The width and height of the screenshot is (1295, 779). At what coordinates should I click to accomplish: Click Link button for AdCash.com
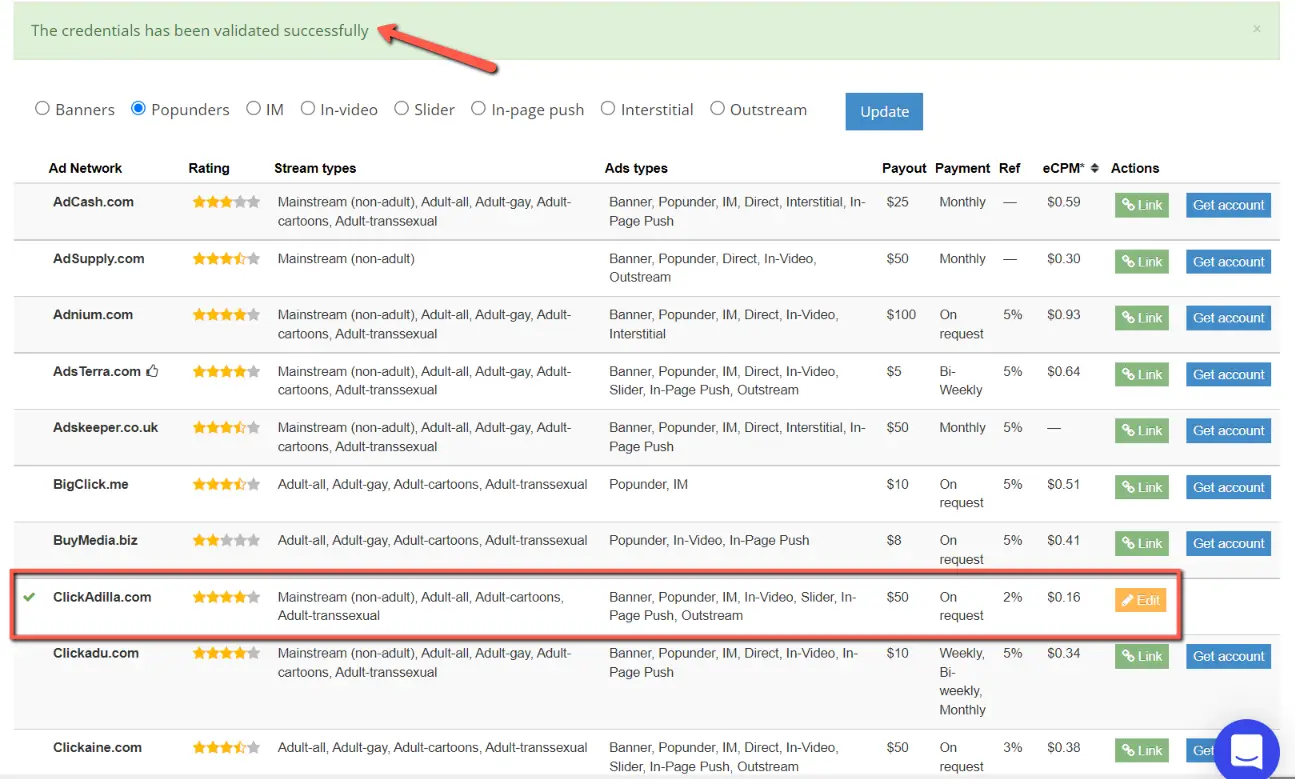click(1142, 205)
